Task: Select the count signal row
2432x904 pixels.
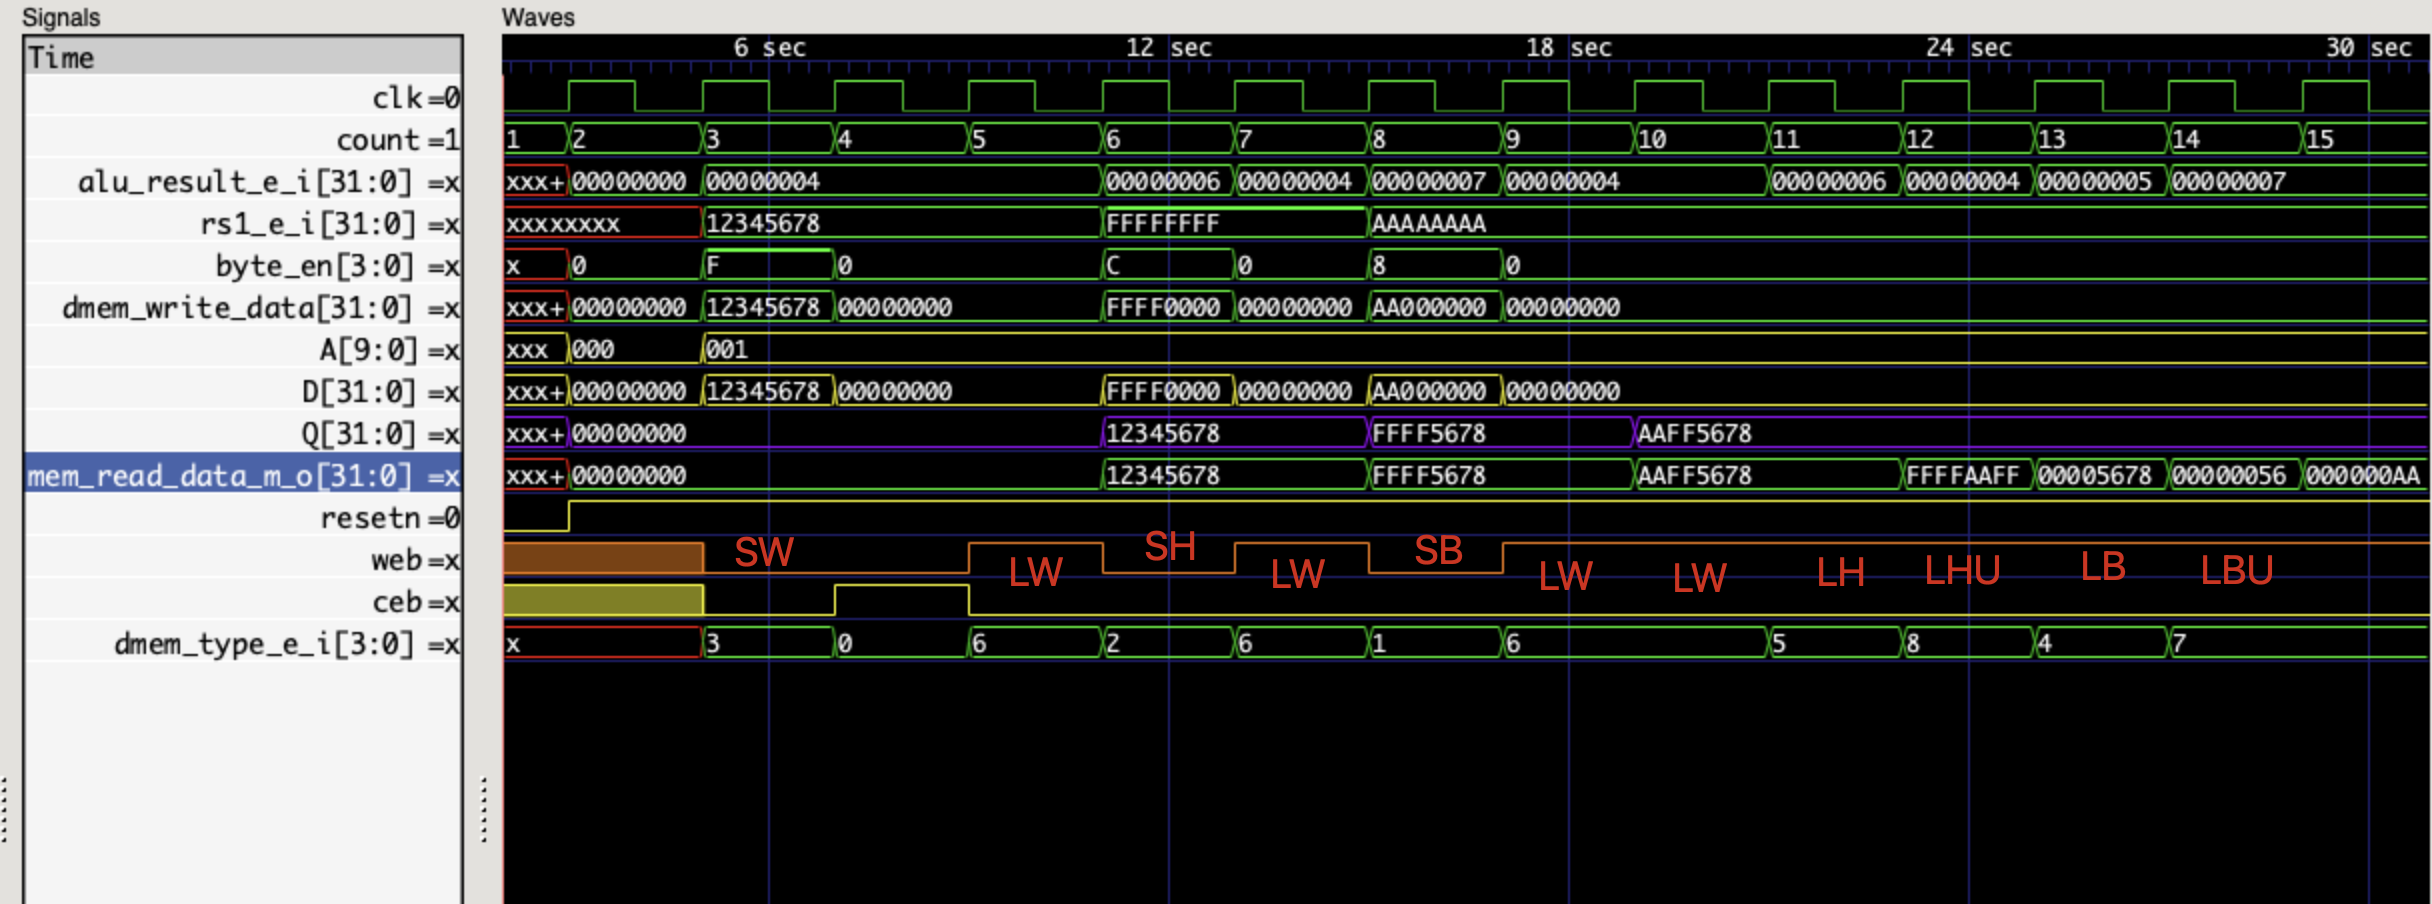Action: (x=243, y=140)
